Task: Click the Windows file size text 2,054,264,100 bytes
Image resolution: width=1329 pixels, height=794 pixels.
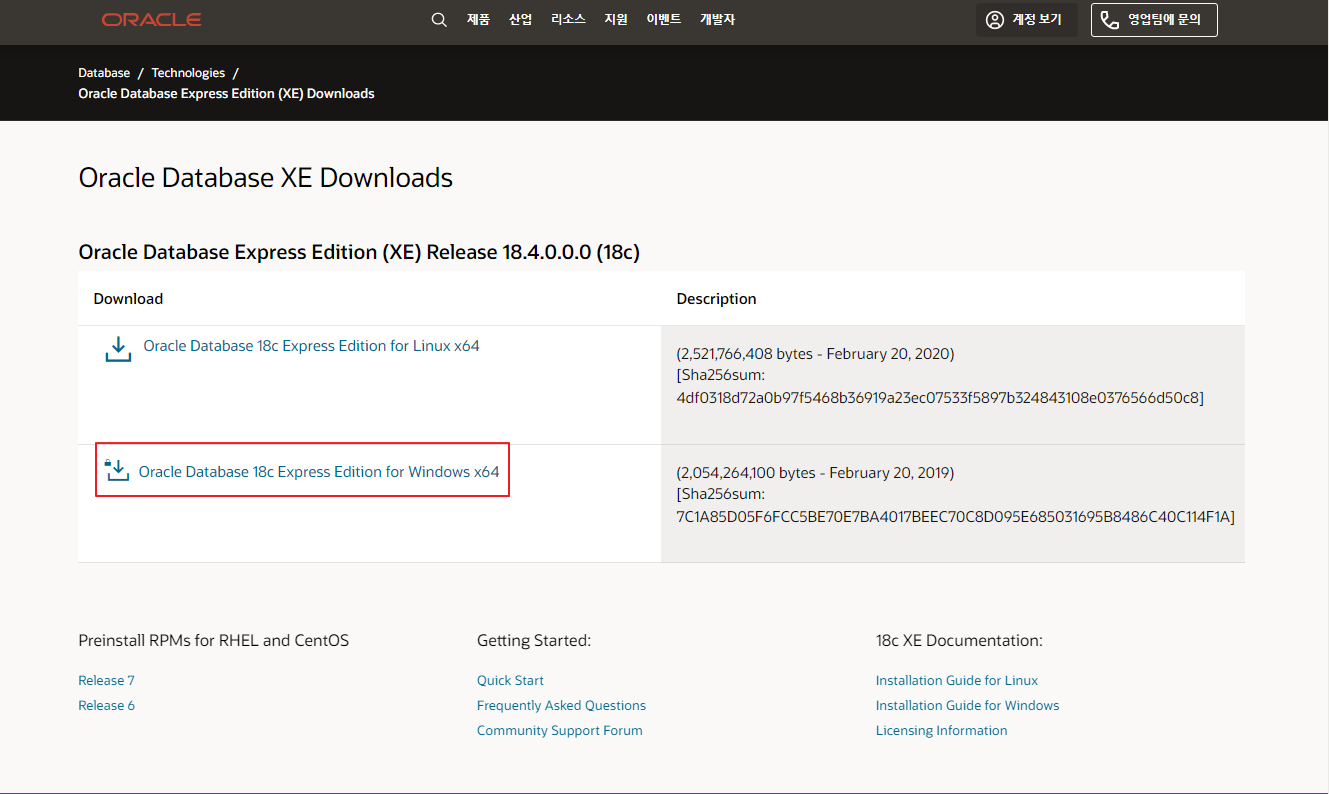Action: pos(748,473)
